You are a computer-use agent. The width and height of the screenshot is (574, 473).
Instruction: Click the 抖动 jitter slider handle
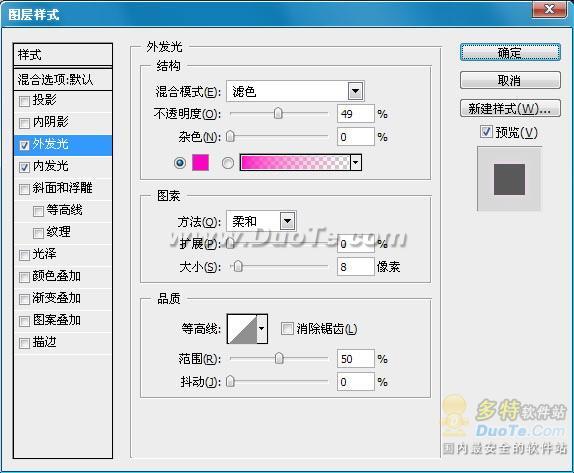[x=230, y=381]
